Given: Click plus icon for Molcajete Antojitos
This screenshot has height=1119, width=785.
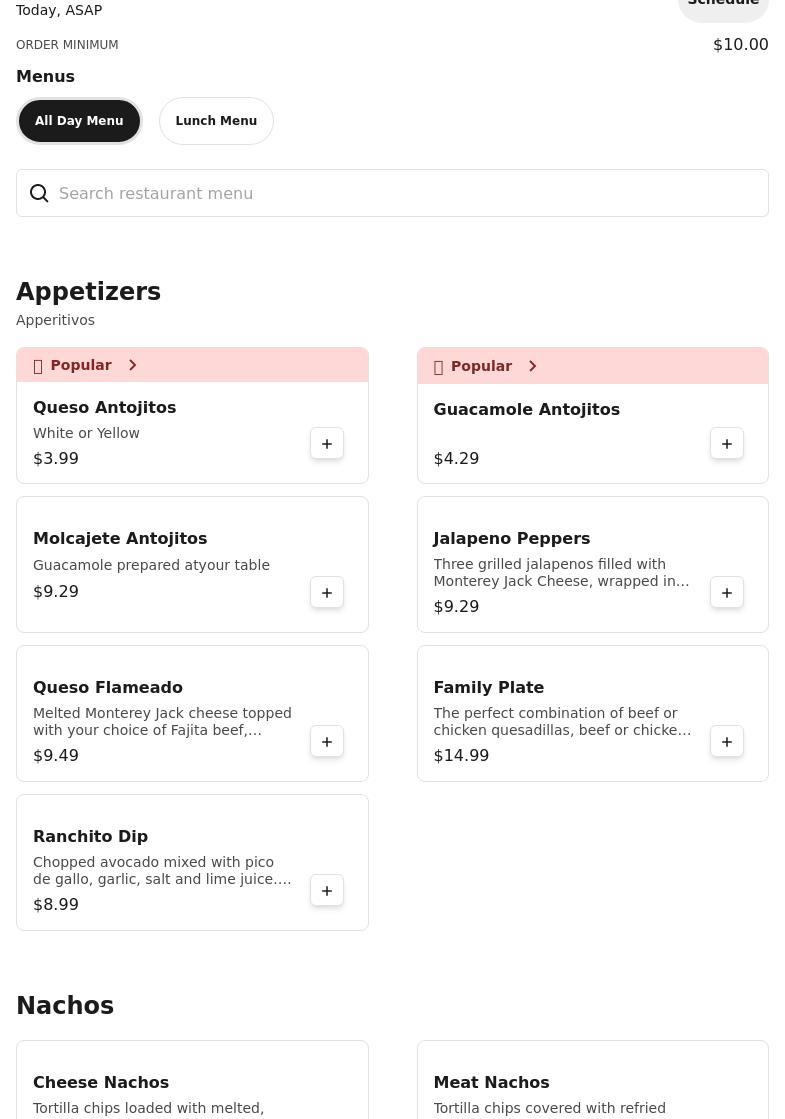Looking at the screenshot, I should [x=327, y=593].
